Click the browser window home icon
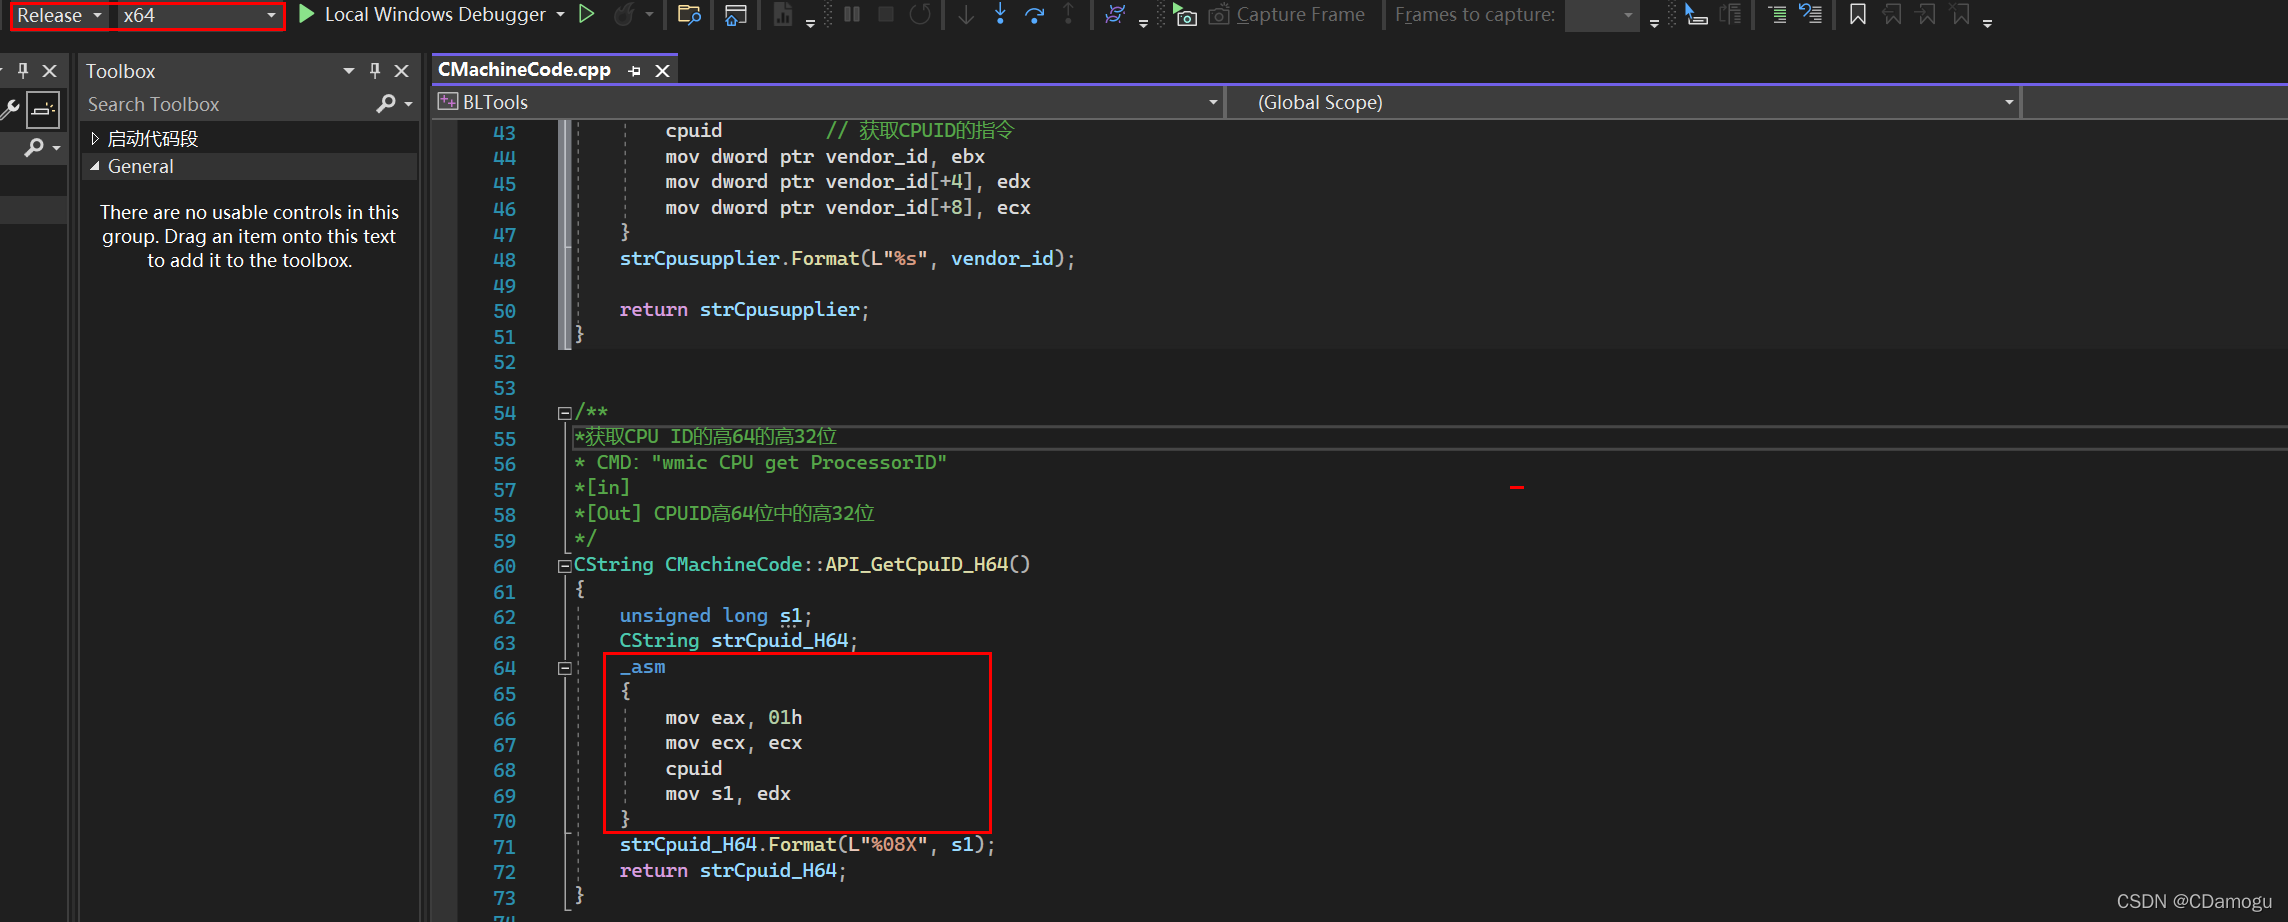The width and height of the screenshot is (2288, 922). tap(736, 14)
